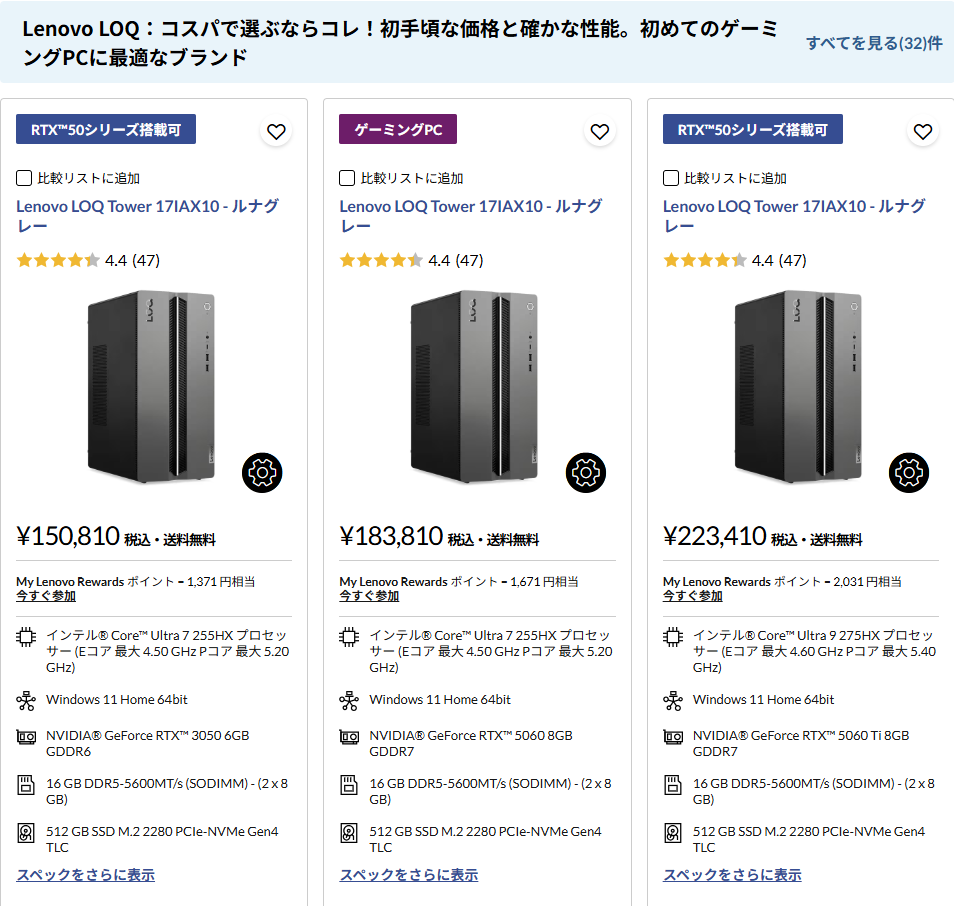The width and height of the screenshot is (954, 906).
Task: Click the processor icon in the ¥150,810 product specs
Action: [x=26, y=636]
